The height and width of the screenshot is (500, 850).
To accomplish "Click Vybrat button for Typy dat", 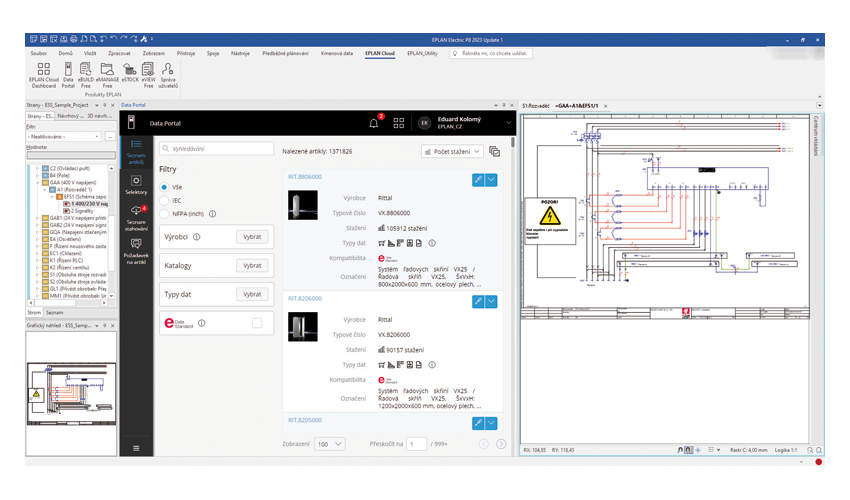I will point(252,294).
